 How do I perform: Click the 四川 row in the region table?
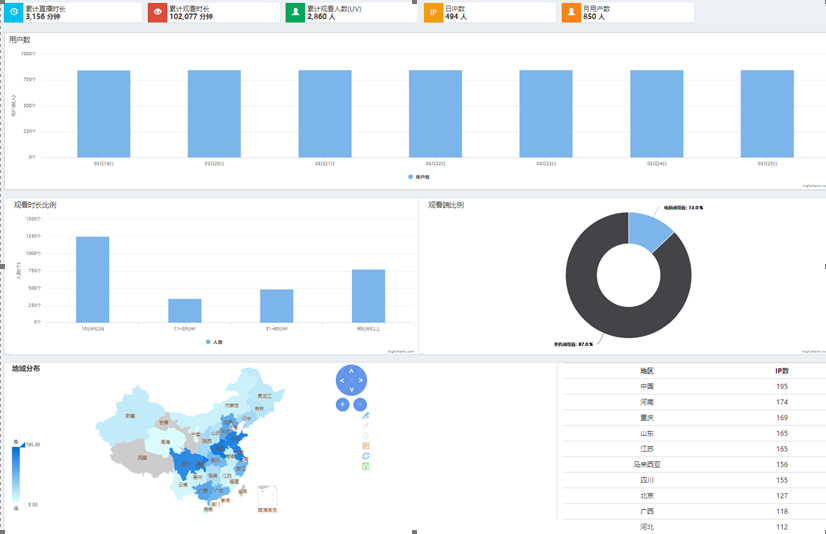[694, 480]
